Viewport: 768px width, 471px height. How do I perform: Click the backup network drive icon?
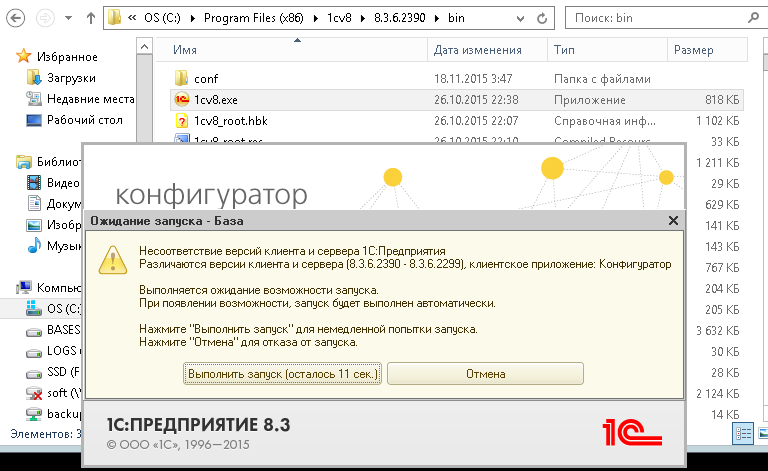pos(33,414)
